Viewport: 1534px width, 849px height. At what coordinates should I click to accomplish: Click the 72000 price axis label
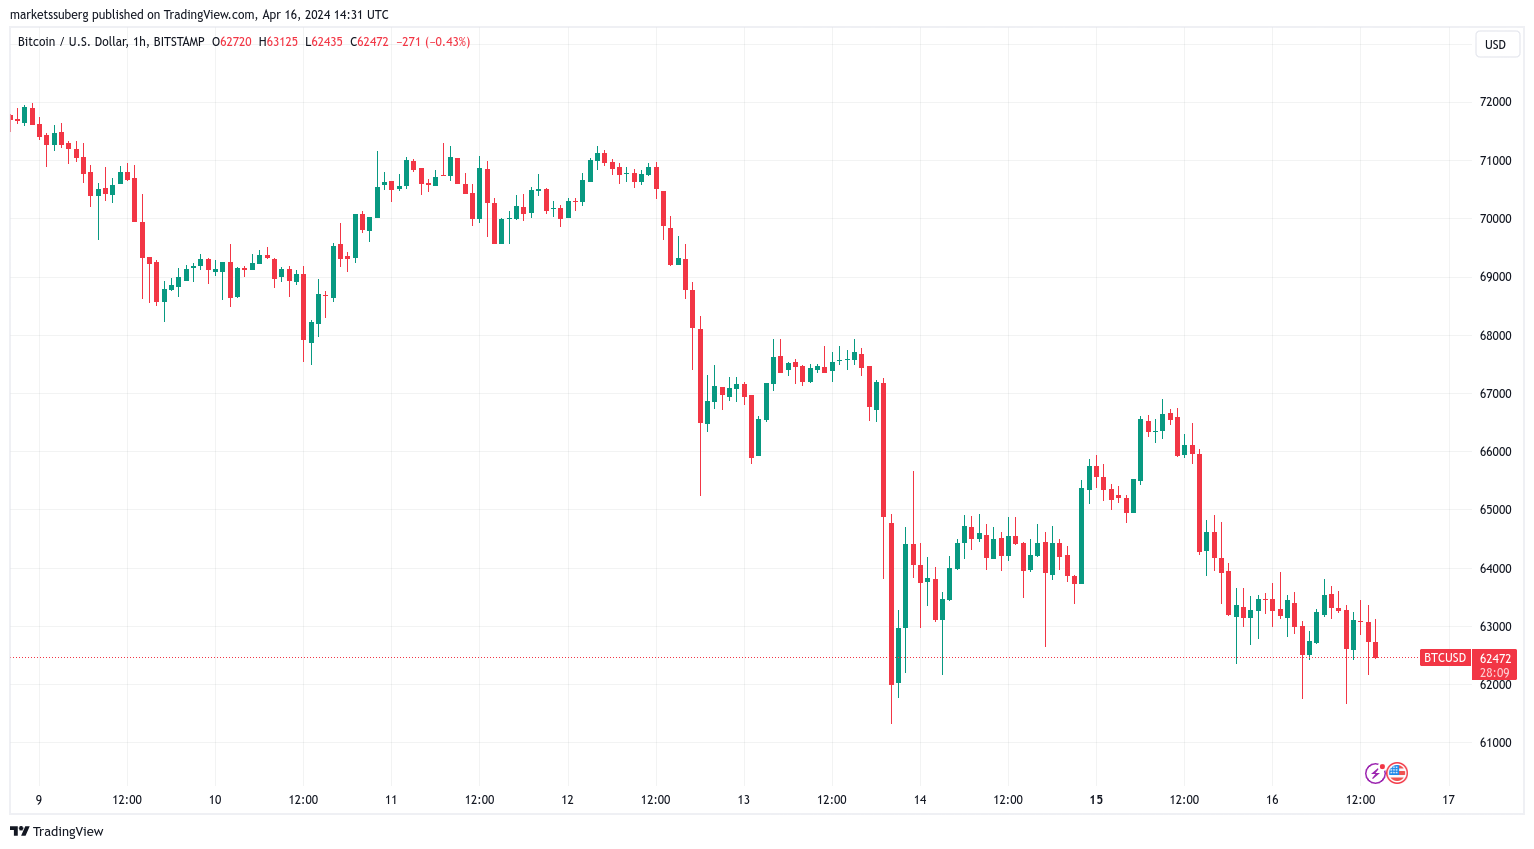tap(1495, 102)
